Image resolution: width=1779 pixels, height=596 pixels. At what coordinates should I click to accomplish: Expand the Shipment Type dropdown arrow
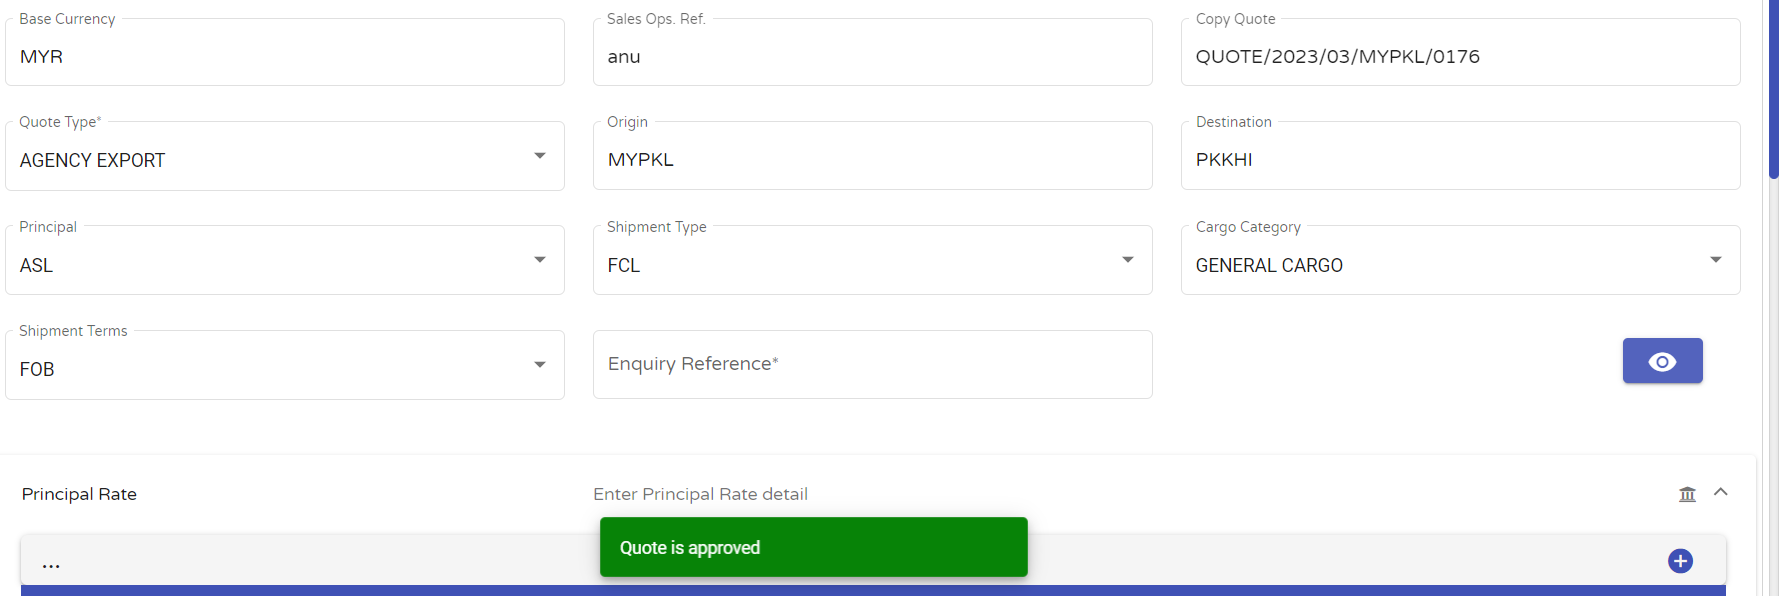point(1128,260)
